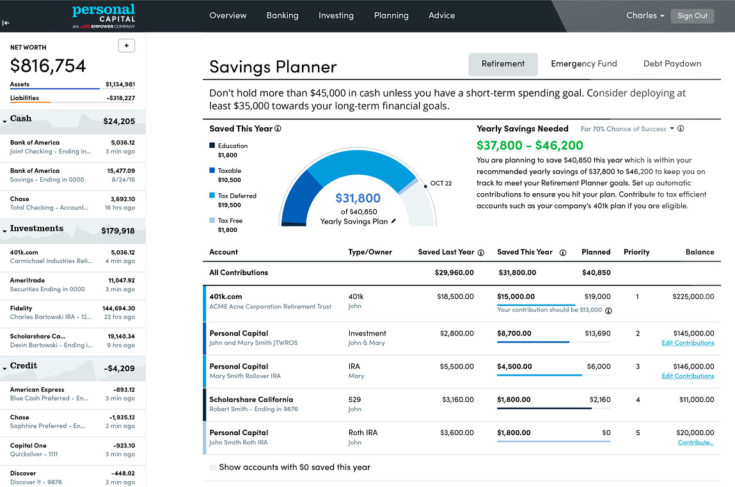Collapse the sidebar with the arrow icon
This screenshot has height=487, width=735.
[x=6, y=22]
